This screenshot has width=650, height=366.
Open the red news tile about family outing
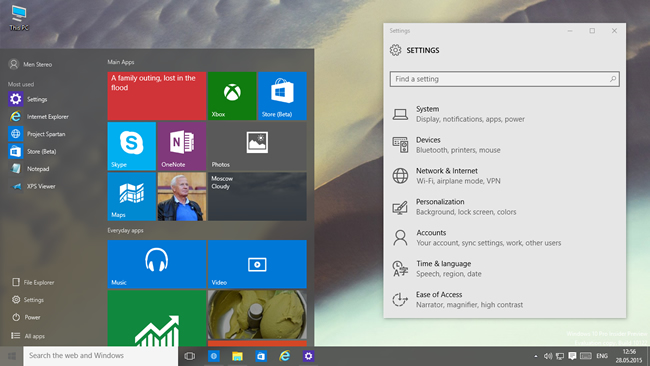coord(157,96)
